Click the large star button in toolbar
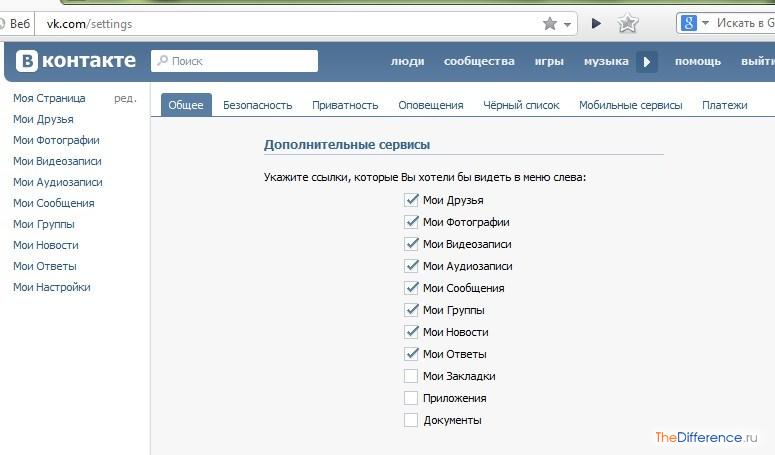The image size is (775, 455). (628, 23)
